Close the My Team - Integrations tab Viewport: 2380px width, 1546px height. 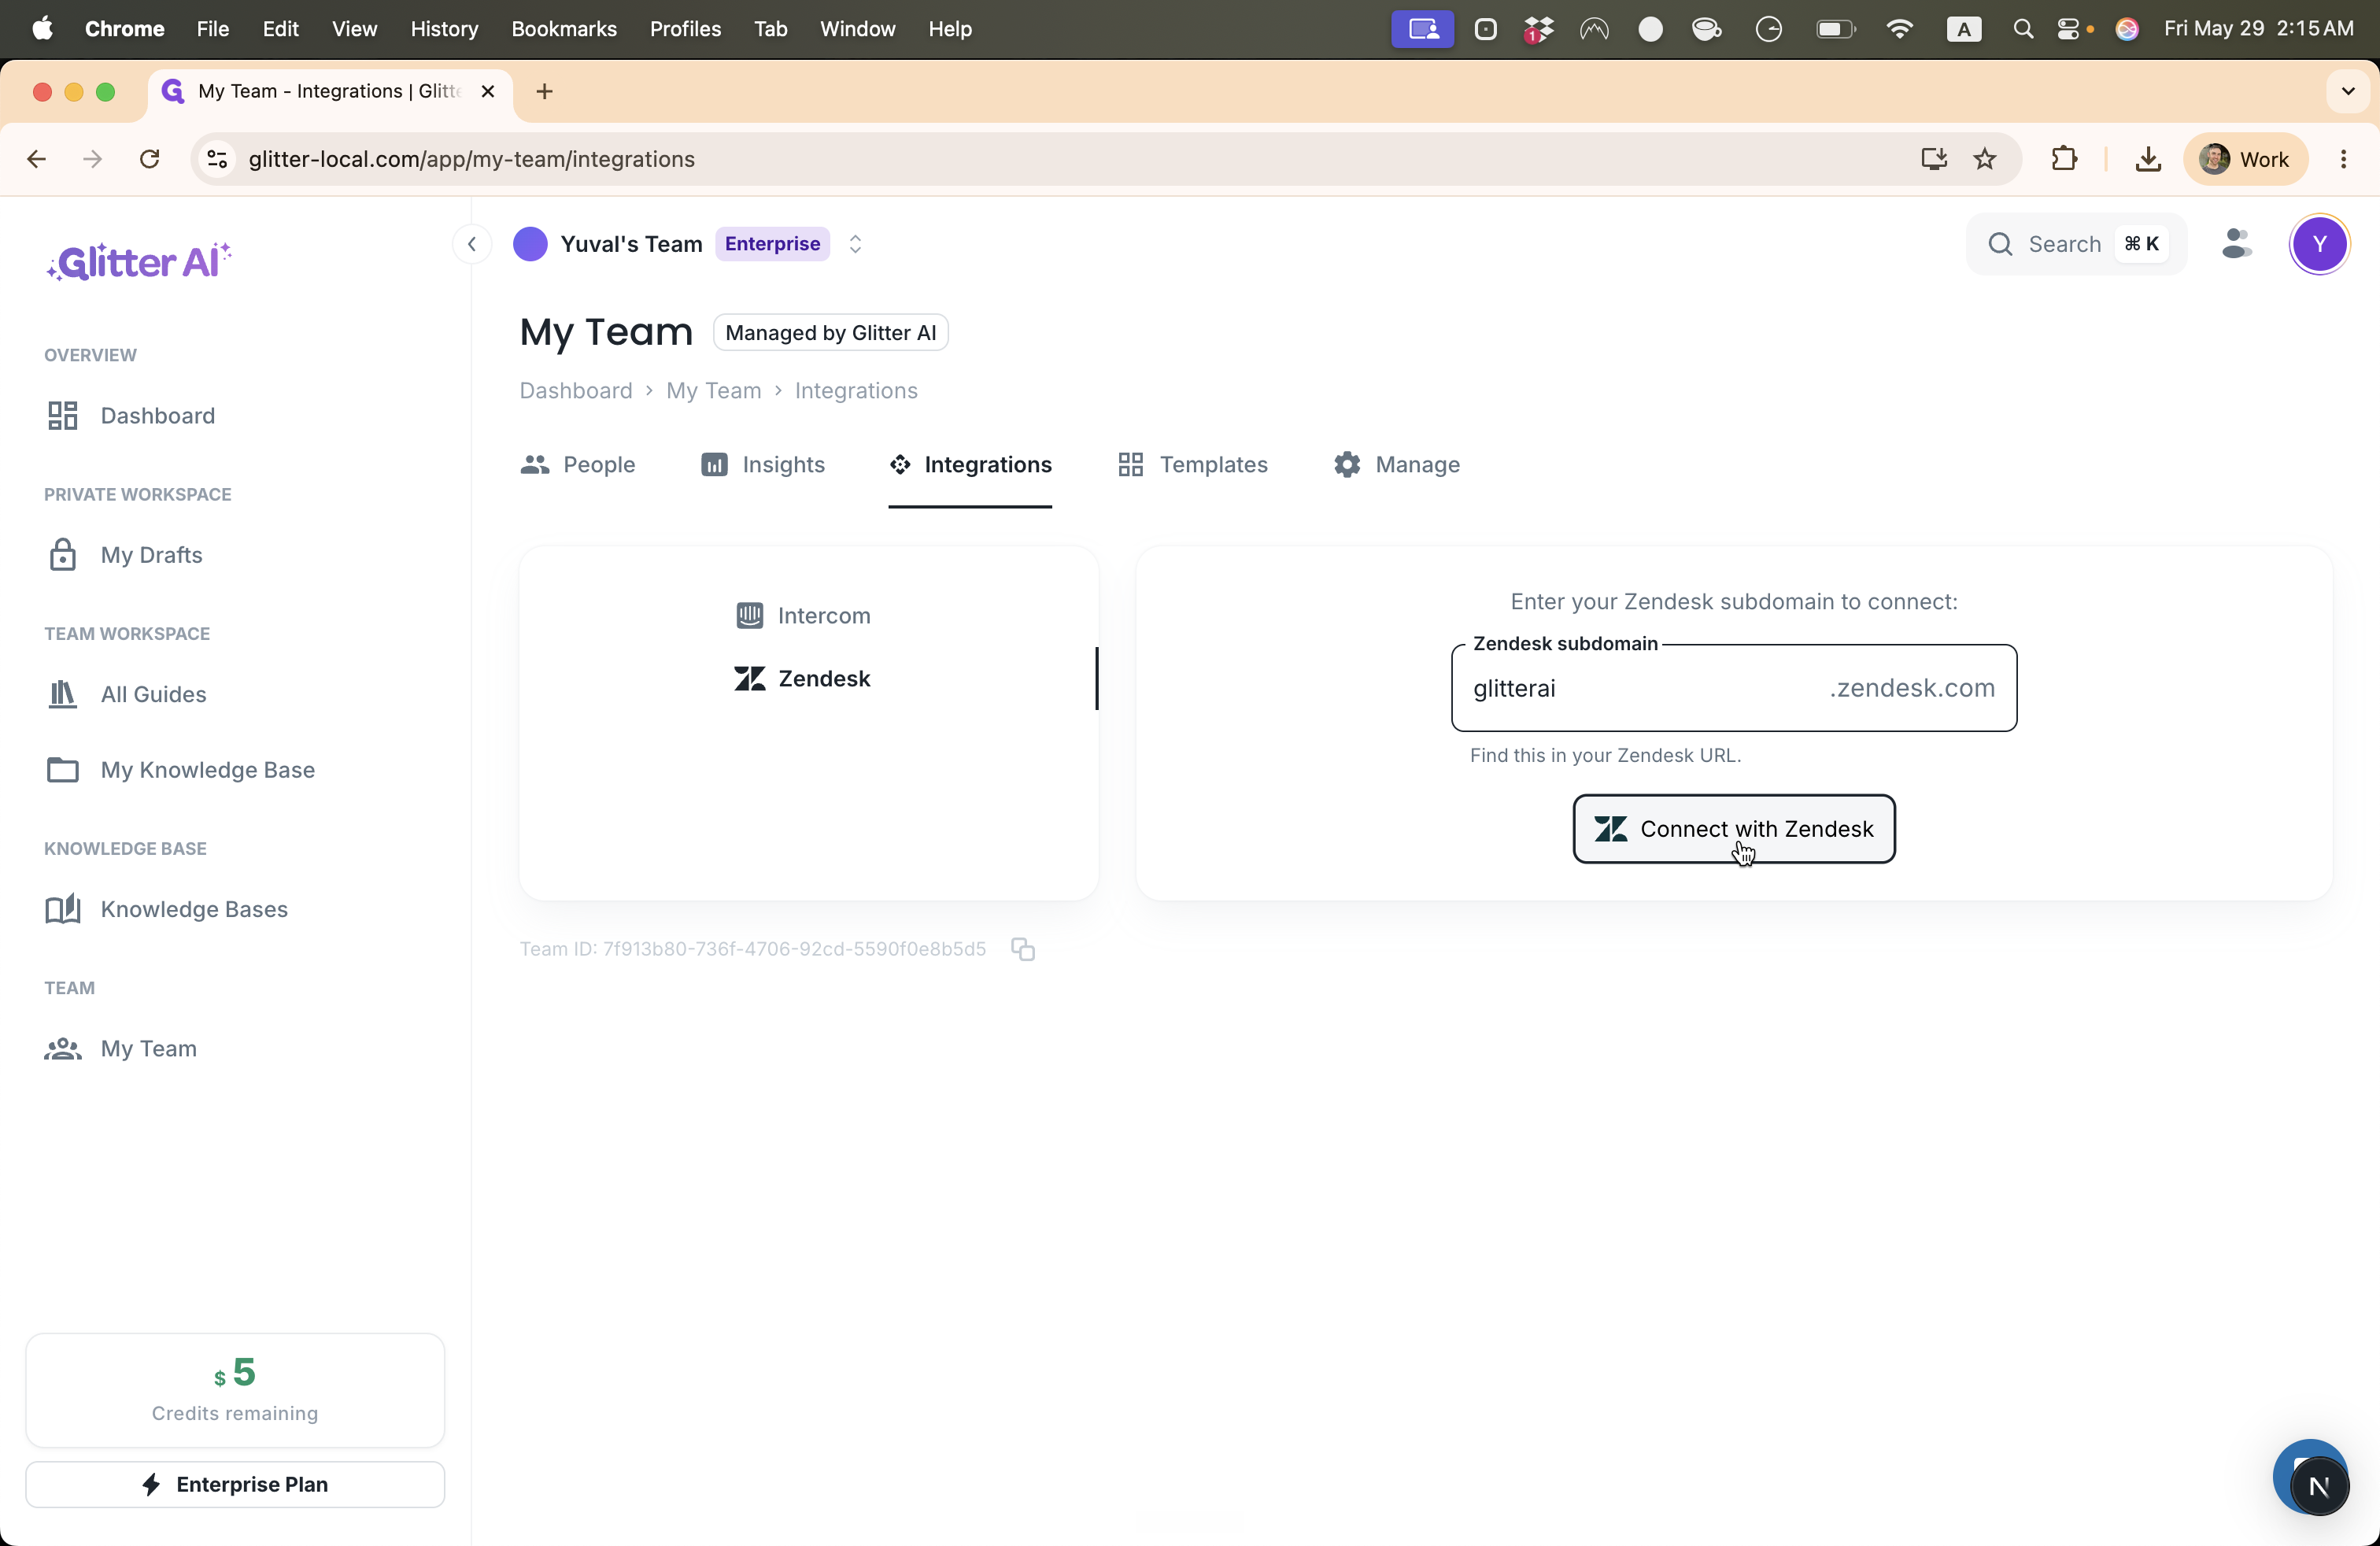pyautogui.click(x=488, y=92)
